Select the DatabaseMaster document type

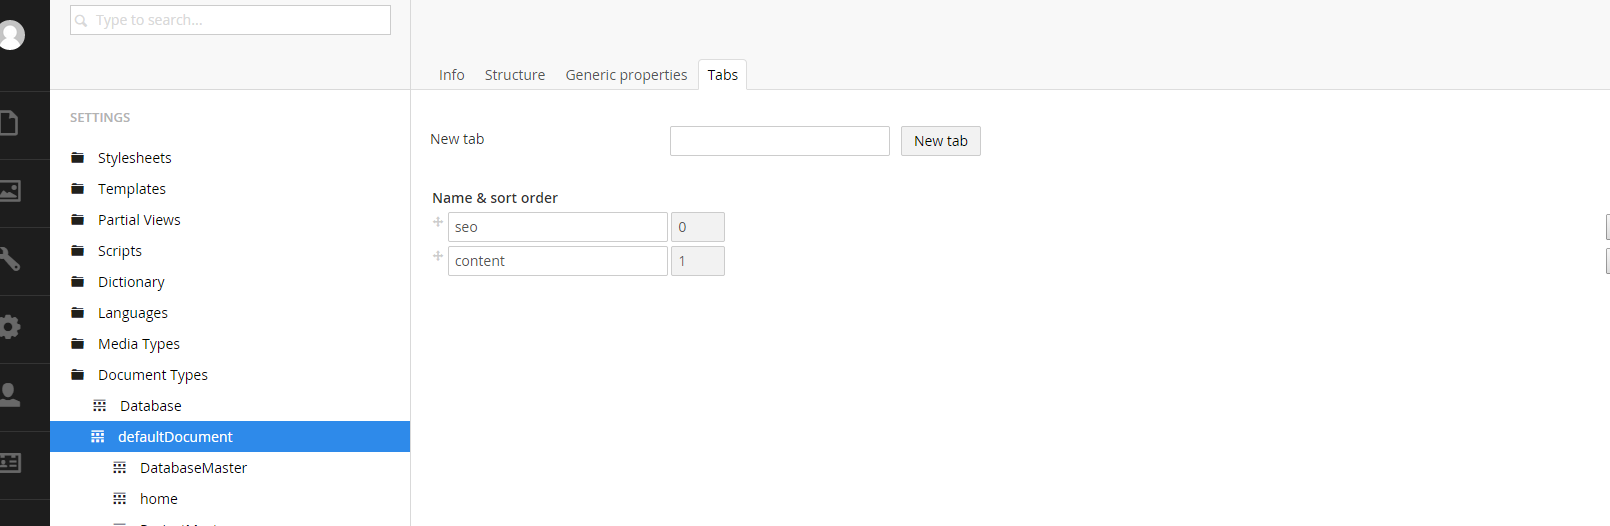tap(193, 468)
